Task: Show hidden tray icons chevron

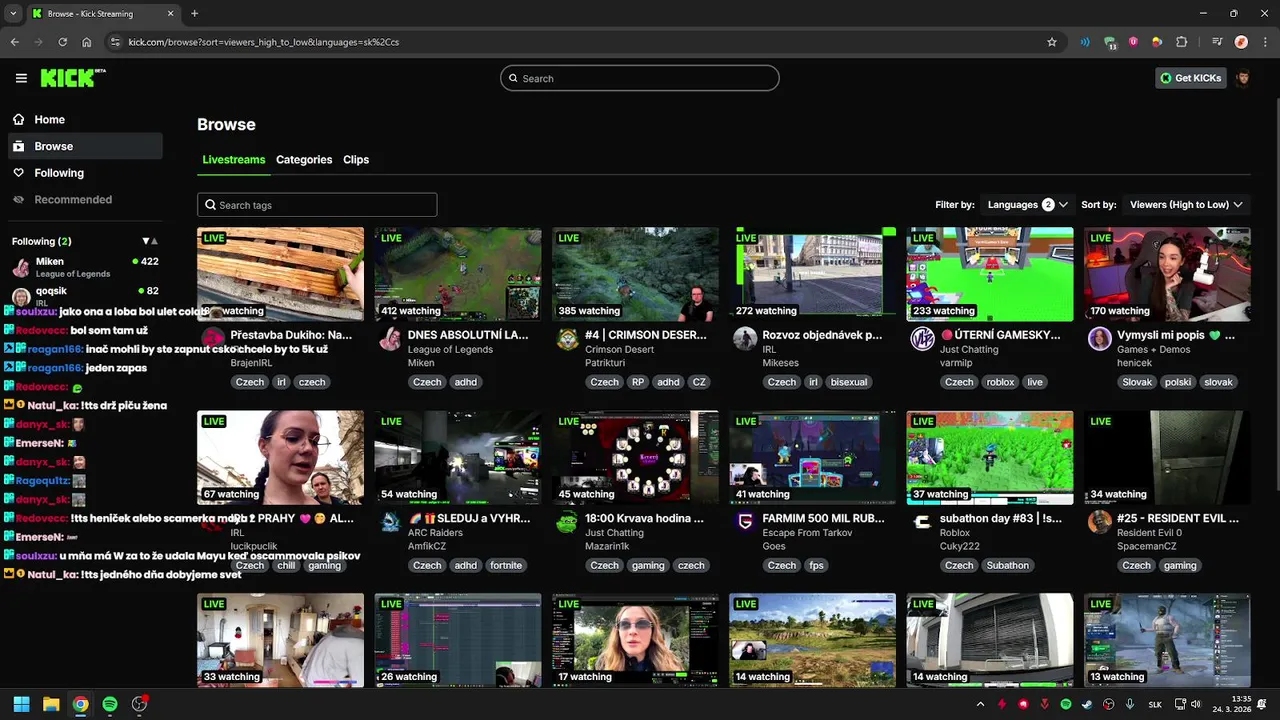Action: [x=980, y=704]
